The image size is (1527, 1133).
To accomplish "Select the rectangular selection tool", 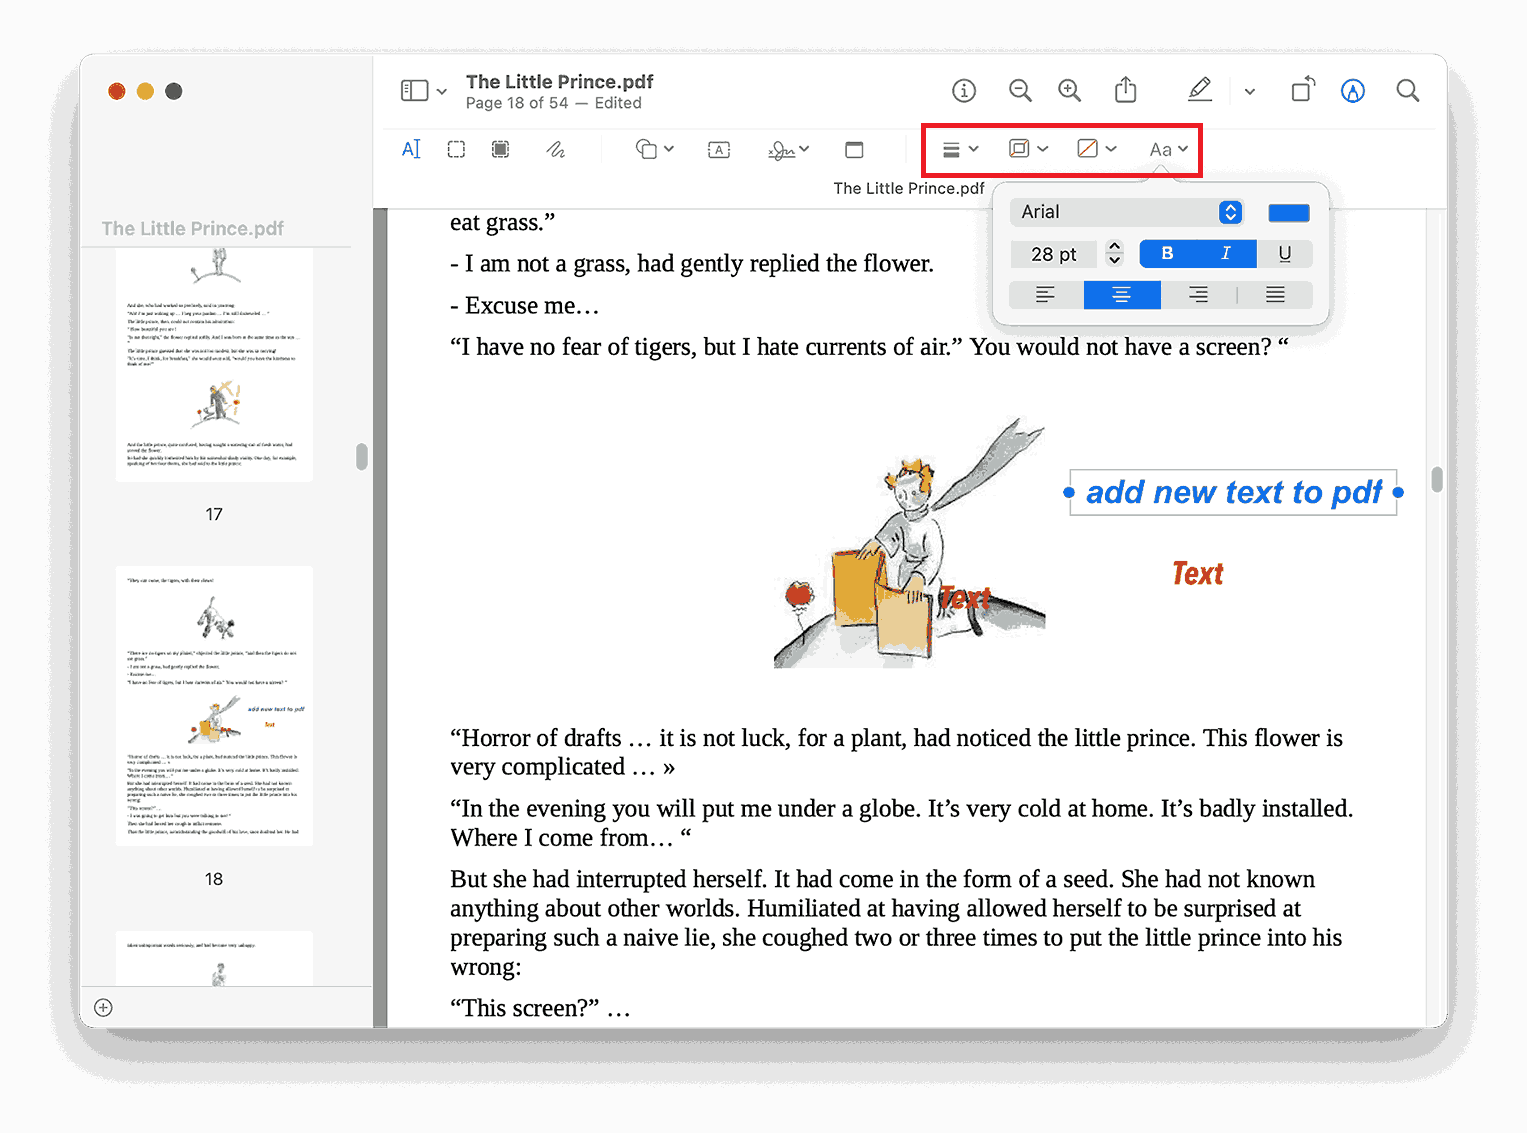I will click(x=456, y=148).
